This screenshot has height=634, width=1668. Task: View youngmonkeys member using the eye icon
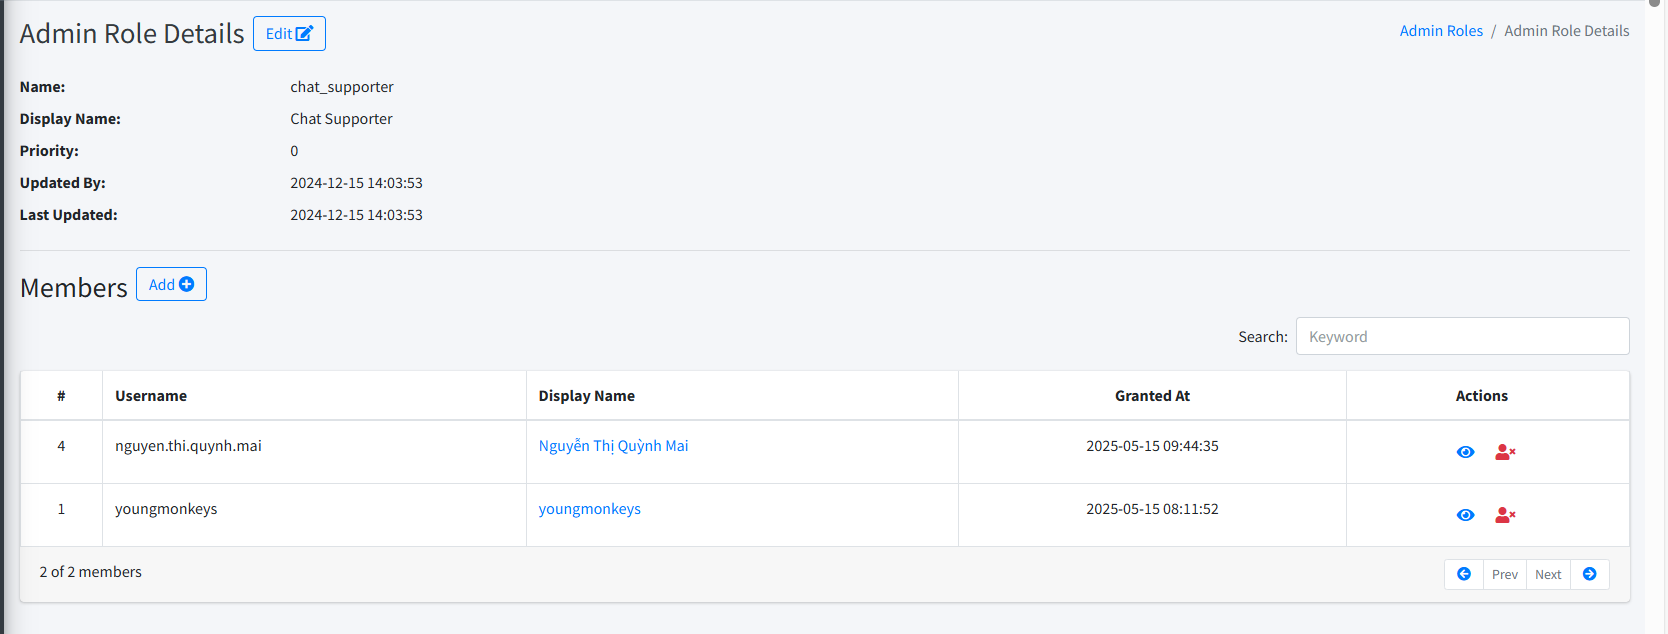tap(1465, 515)
